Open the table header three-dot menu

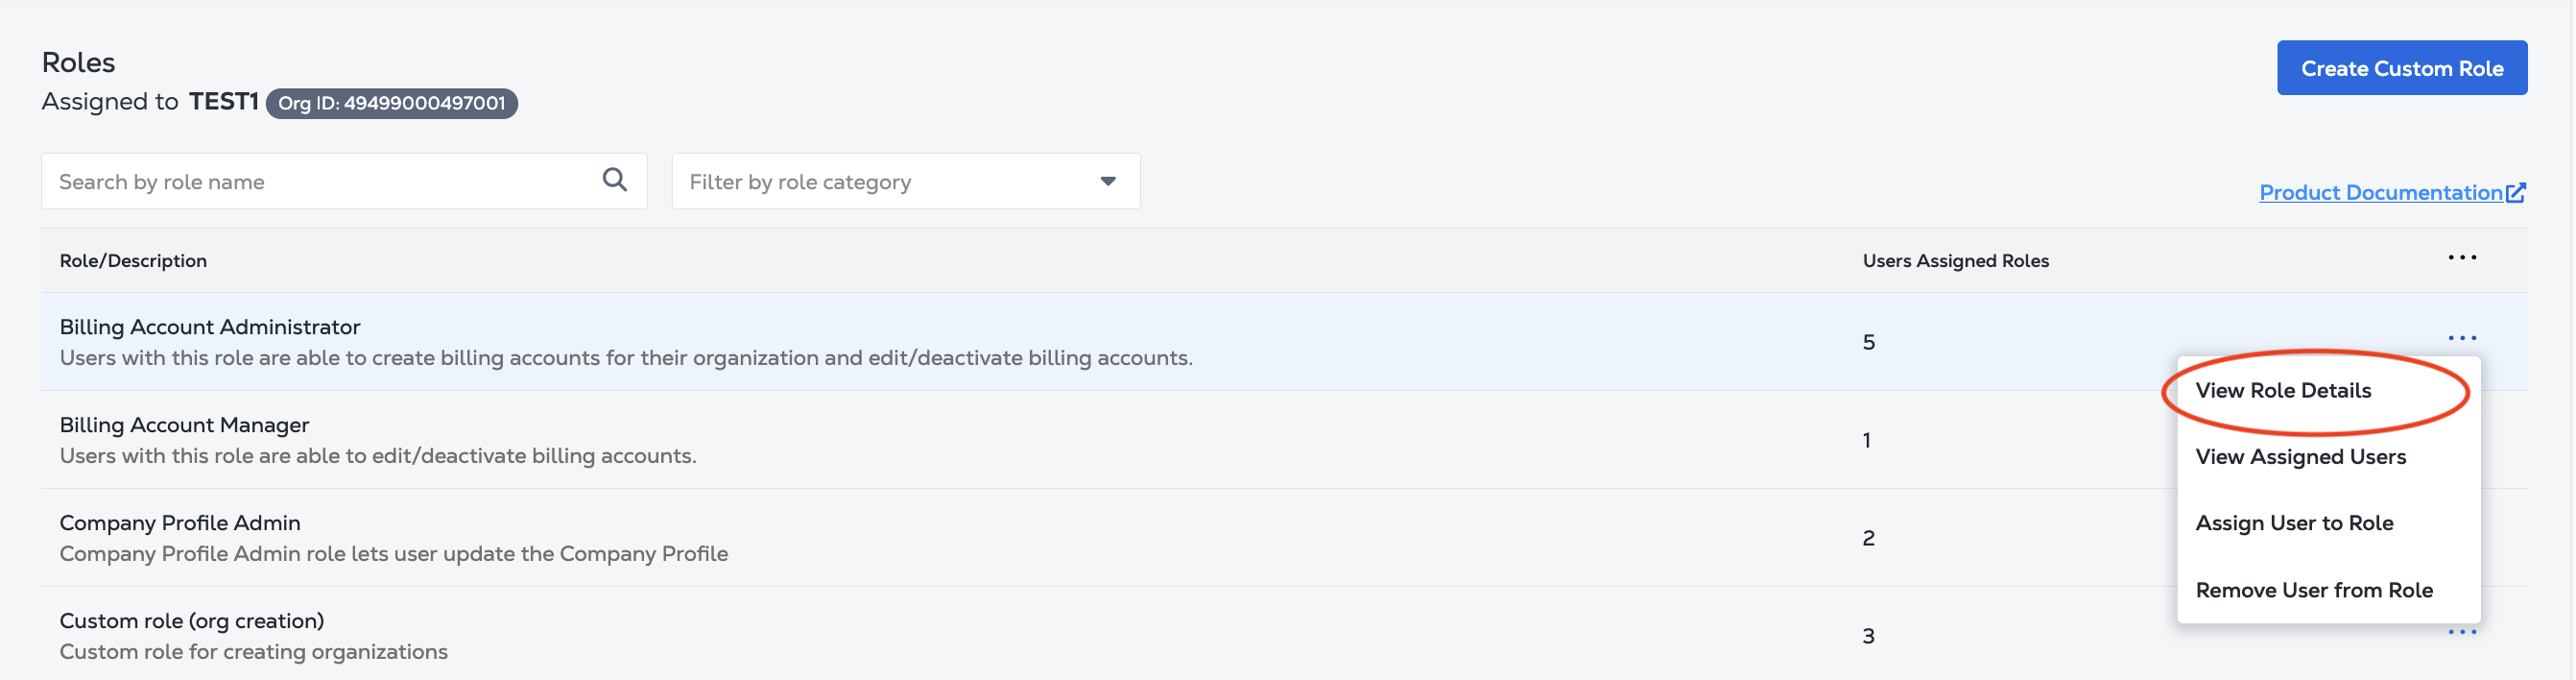pos(2462,258)
